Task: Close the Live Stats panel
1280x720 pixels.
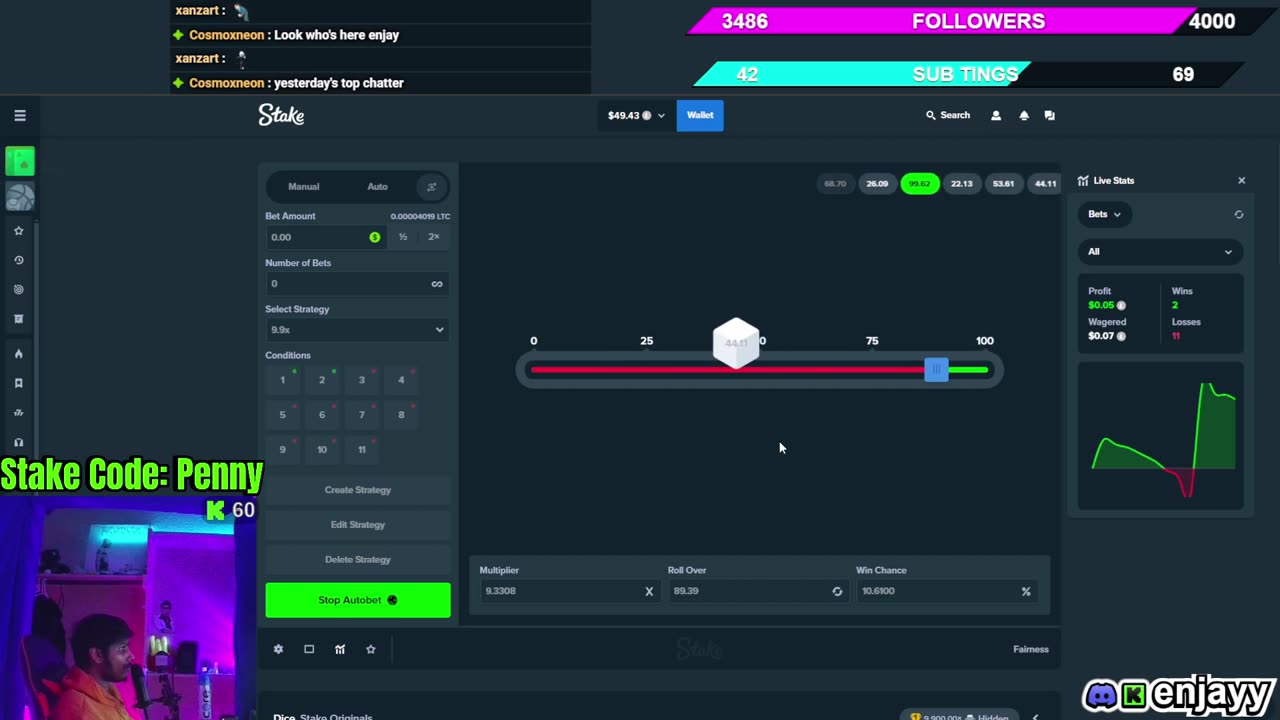Action: 1241,181
